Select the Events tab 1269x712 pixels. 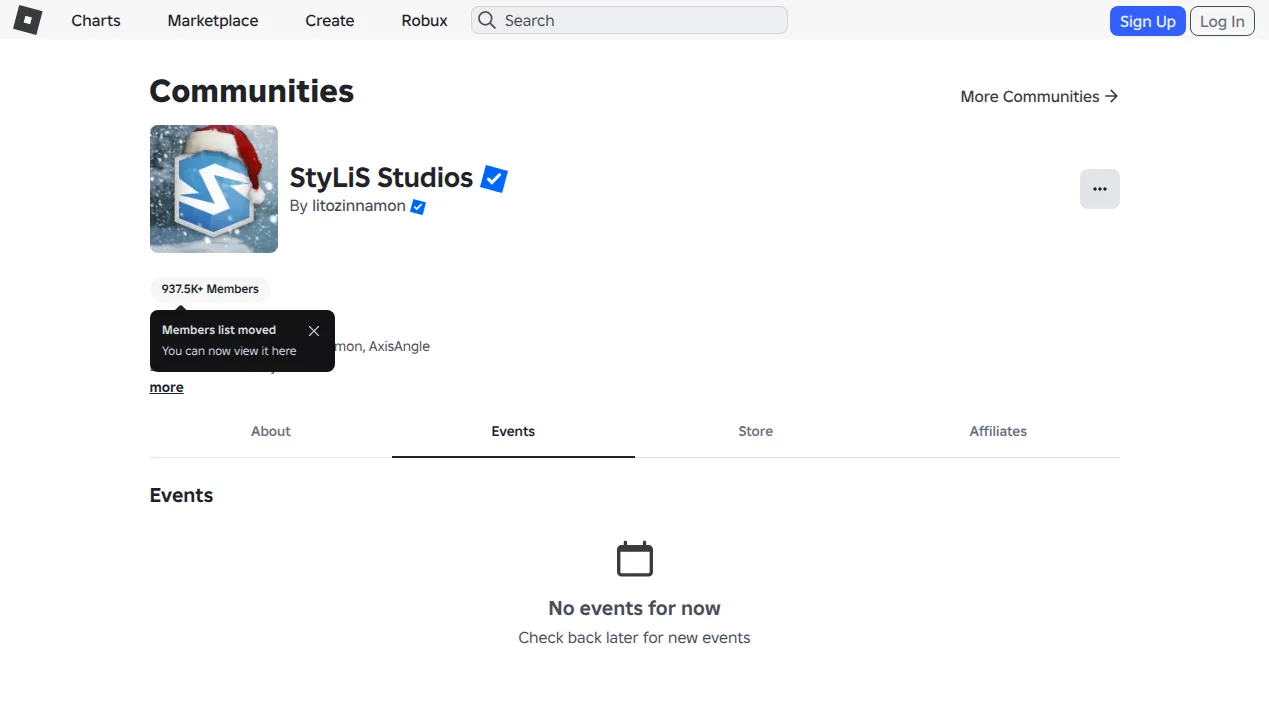(x=513, y=432)
